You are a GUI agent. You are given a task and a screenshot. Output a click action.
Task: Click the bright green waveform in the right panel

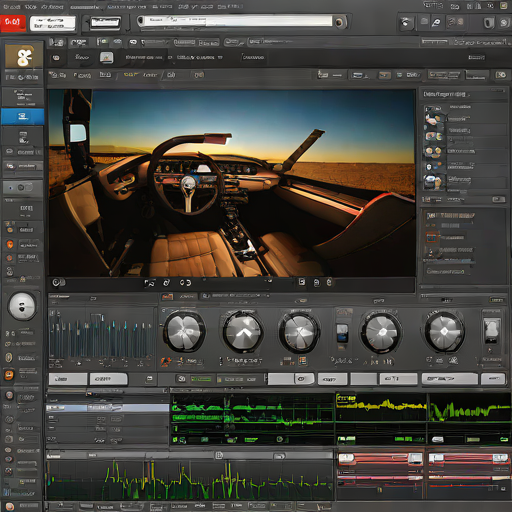click(469, 407)
